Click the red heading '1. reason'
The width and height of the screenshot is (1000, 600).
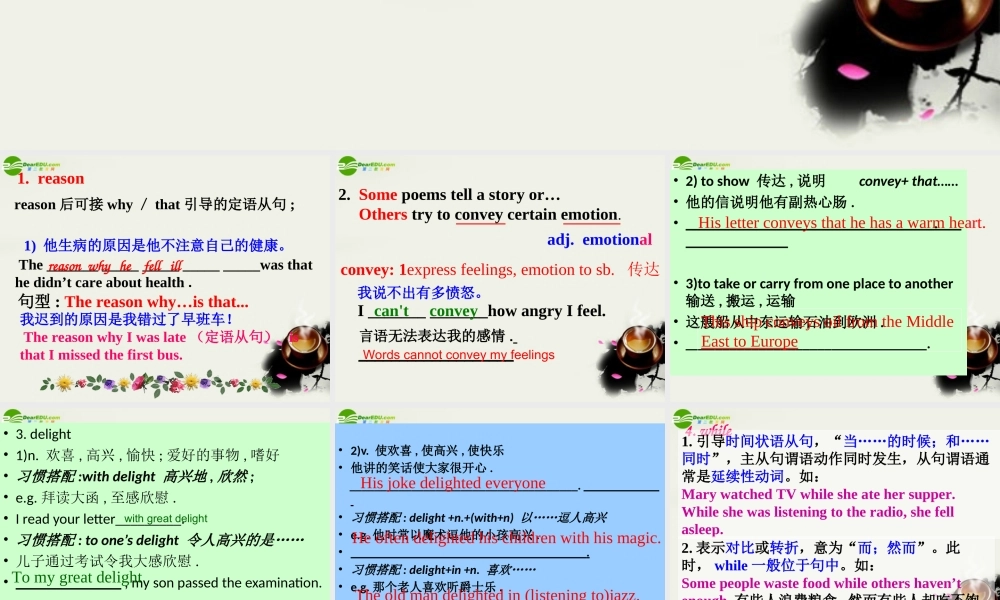pos(50,179)
